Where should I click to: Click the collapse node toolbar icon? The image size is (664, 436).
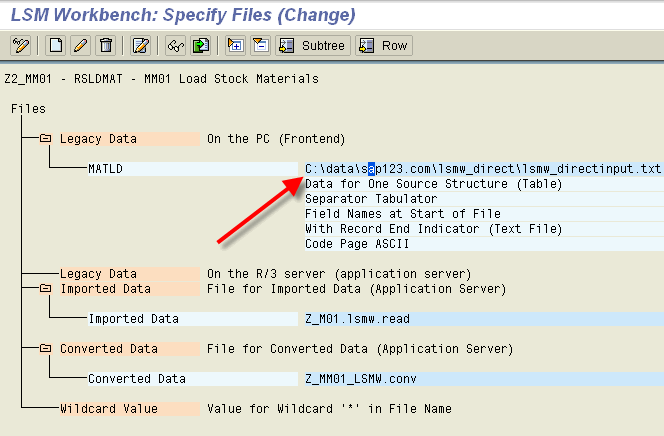click(x=260, y=45)
